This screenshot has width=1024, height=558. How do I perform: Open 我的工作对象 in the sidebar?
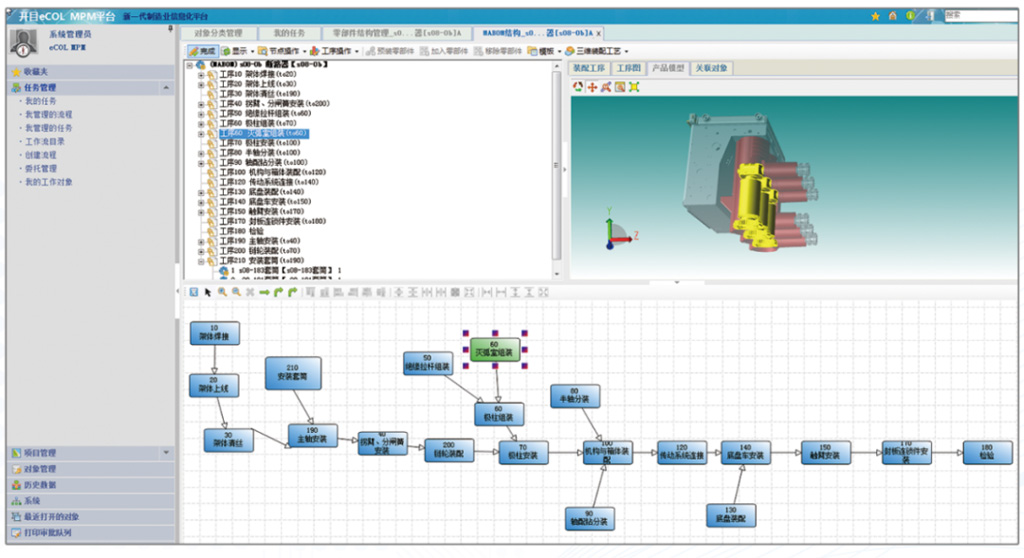48,182
